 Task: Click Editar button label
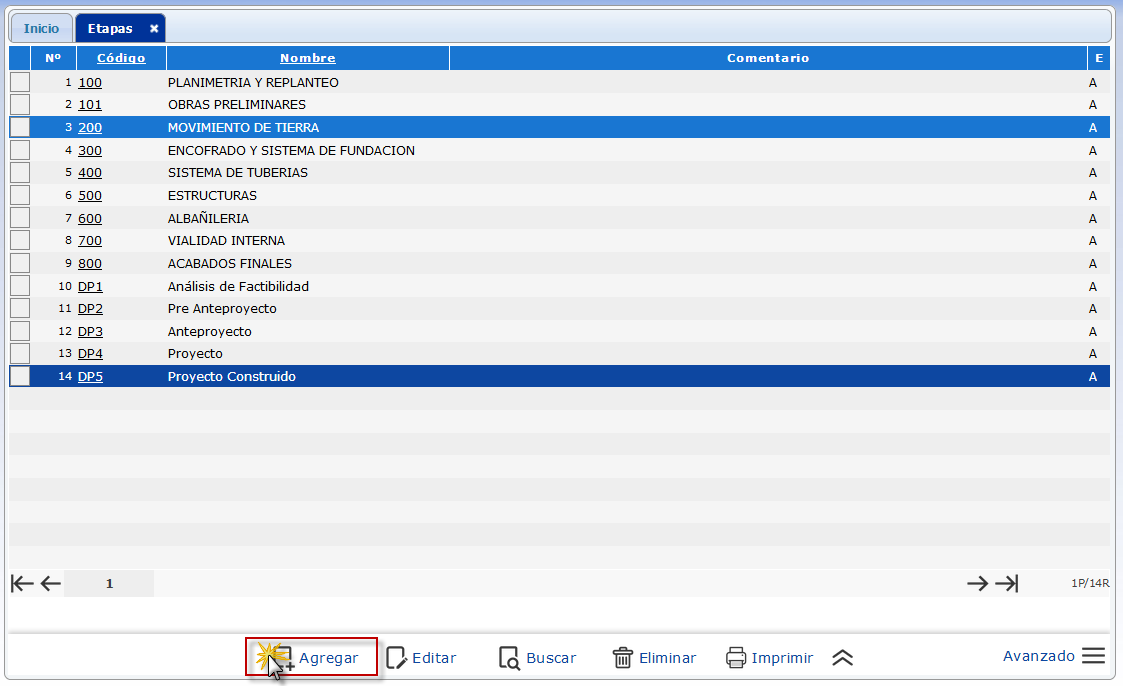(x=434, y=658)
